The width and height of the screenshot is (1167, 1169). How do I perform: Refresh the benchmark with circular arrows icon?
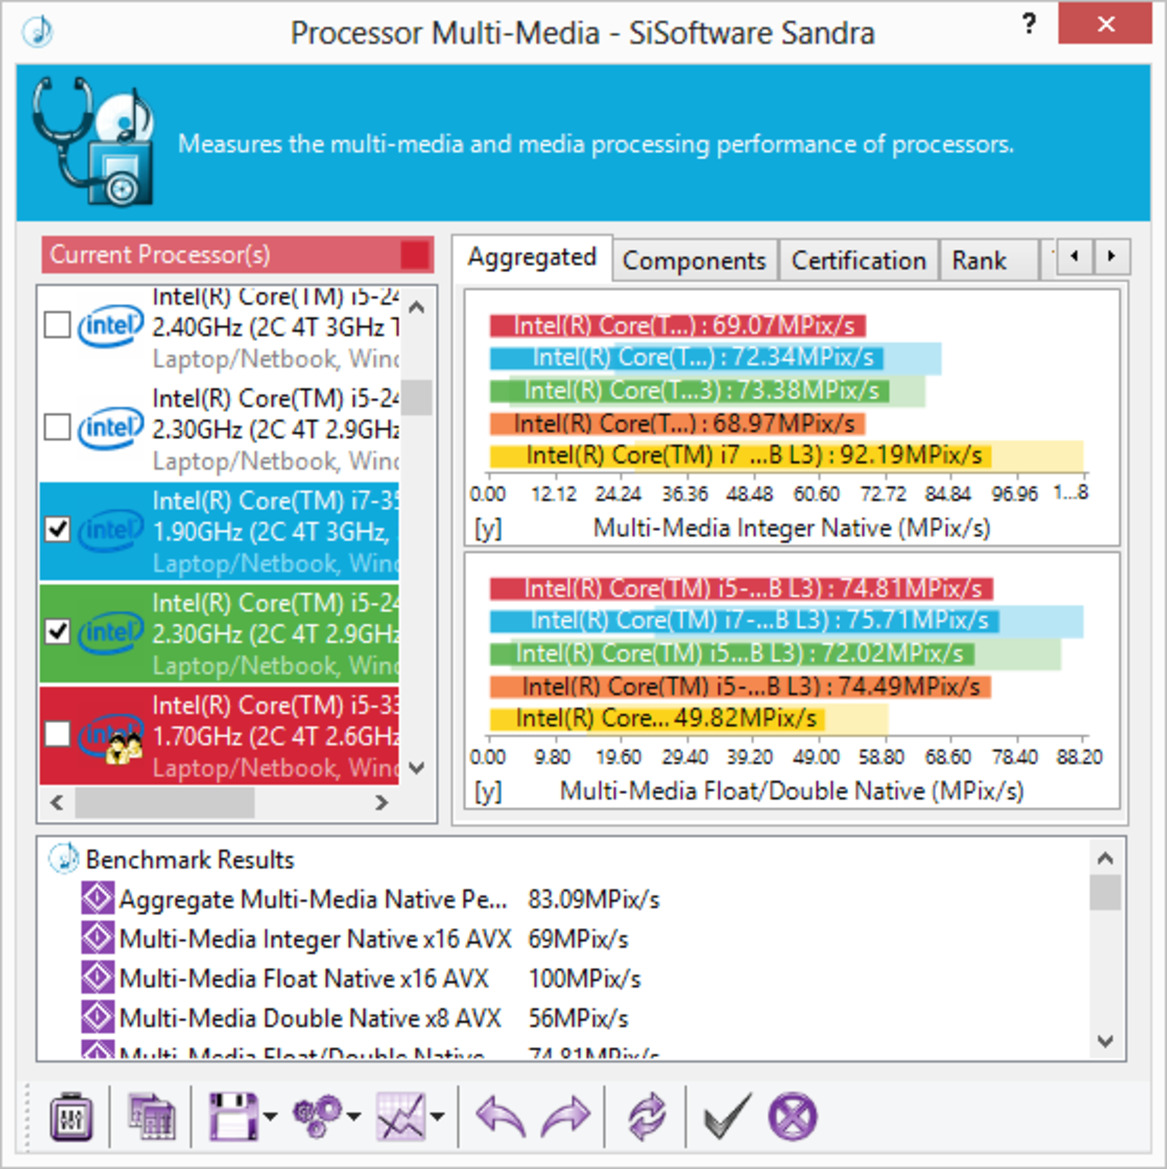point(646,1116)
